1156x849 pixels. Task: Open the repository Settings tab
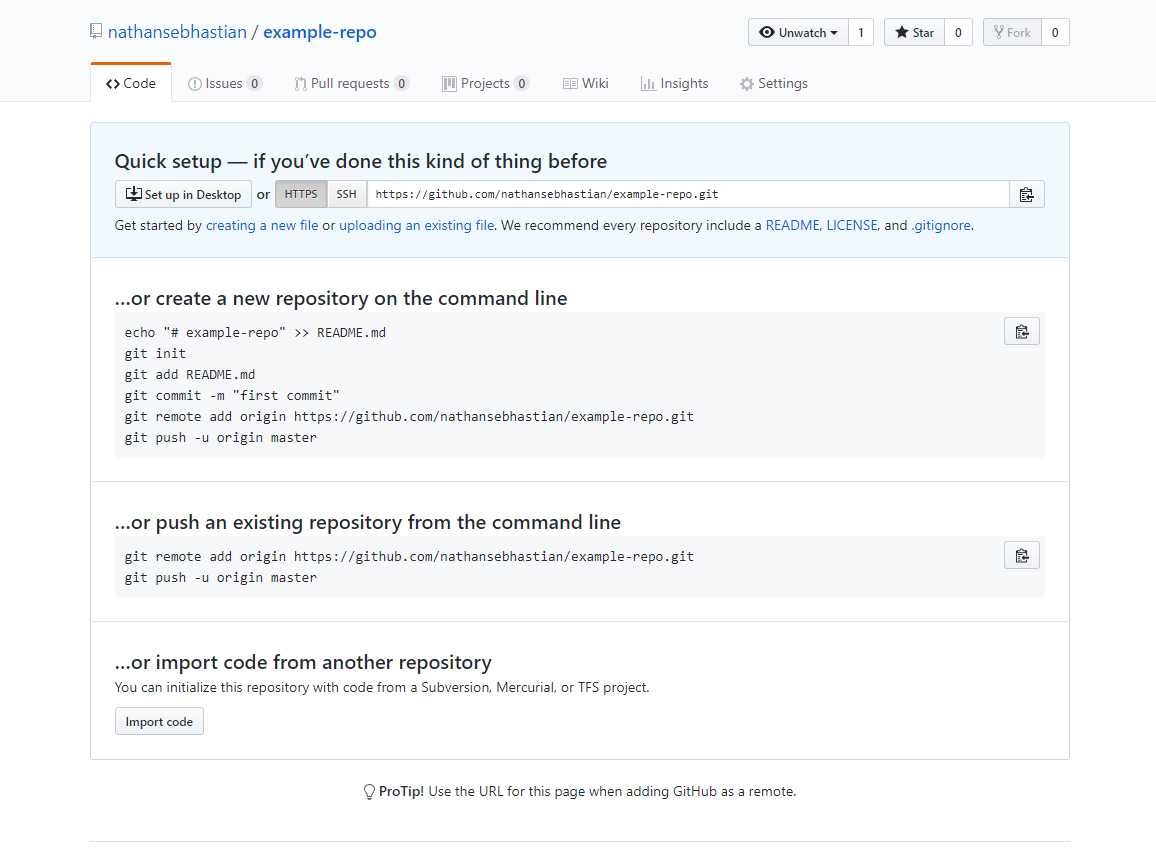(x=774, y=83)
